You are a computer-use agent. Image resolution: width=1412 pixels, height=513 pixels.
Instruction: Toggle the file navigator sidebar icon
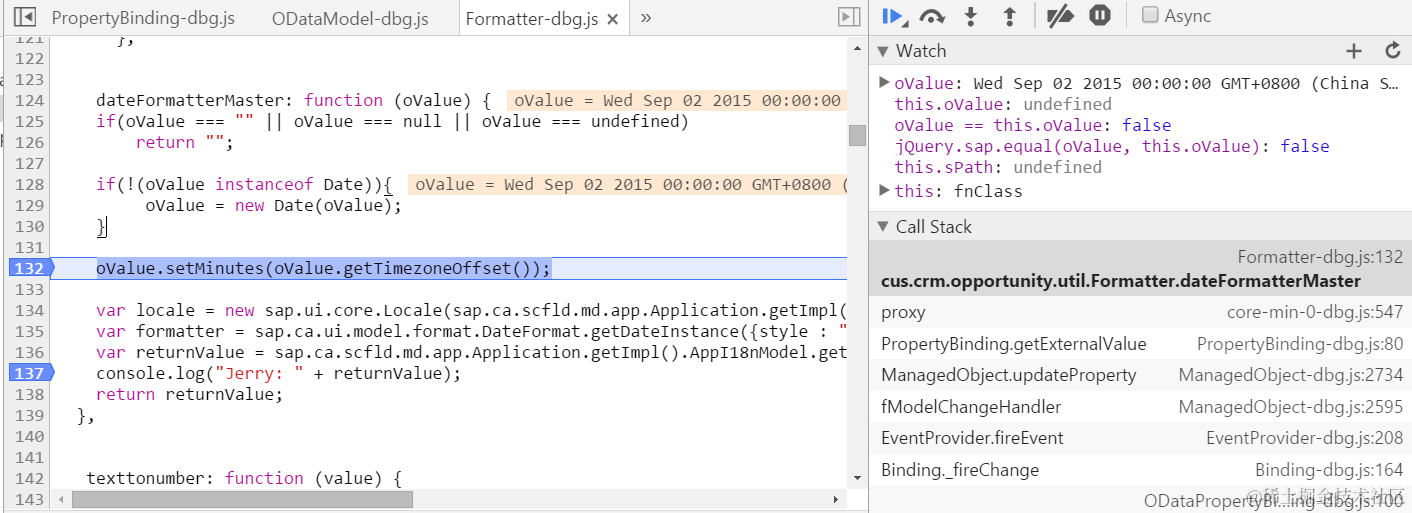(x=25, y=17)
